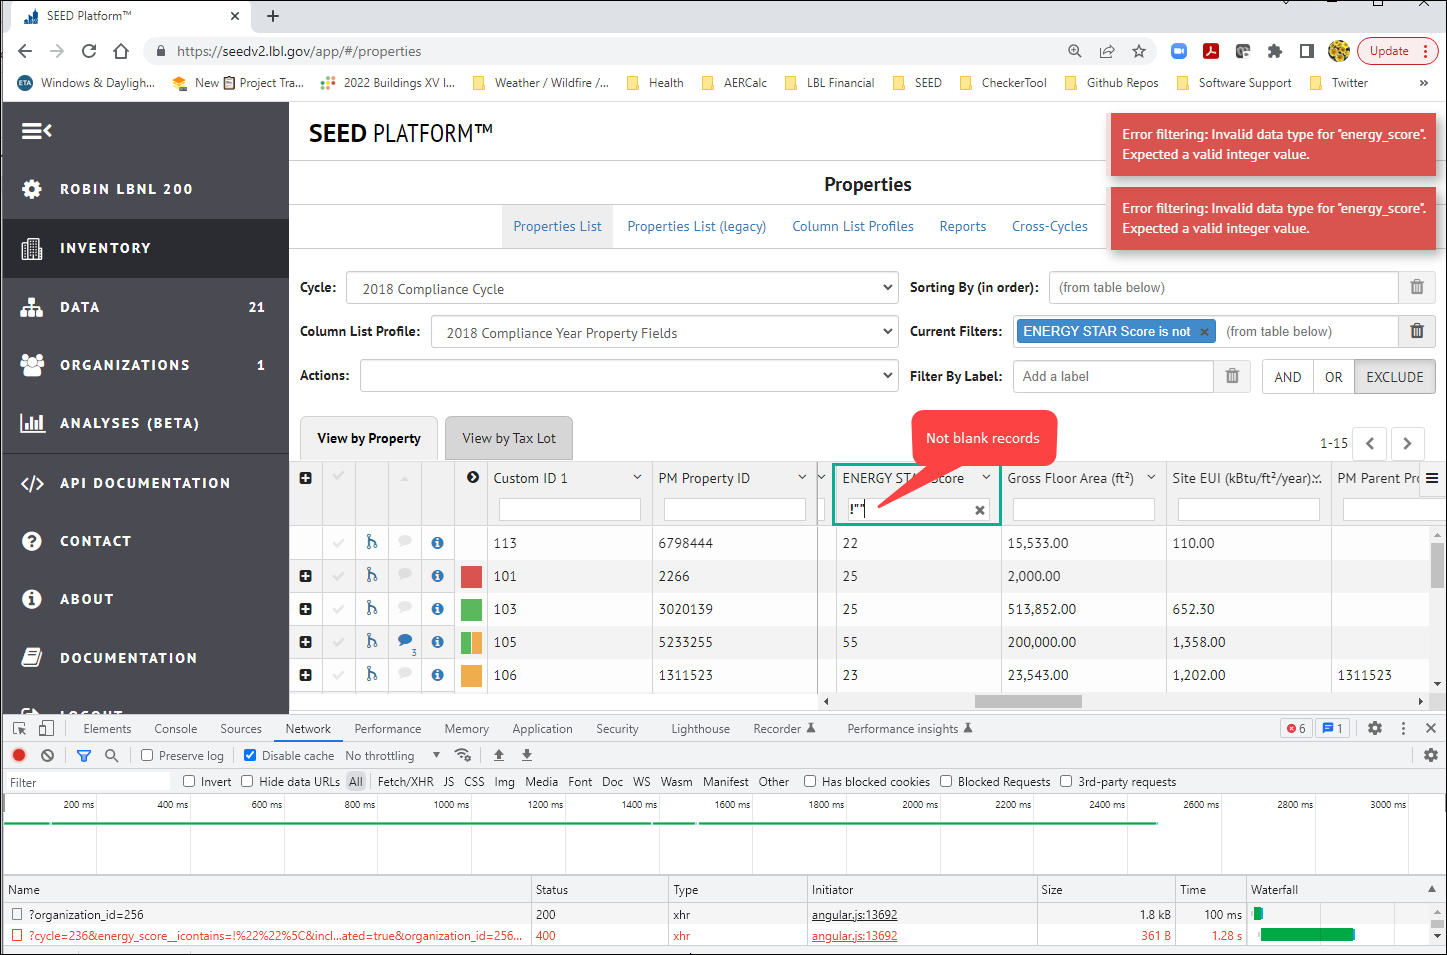Stop recording network log
This screenshot has width=1447, height=955.
[x=19, y=755]
